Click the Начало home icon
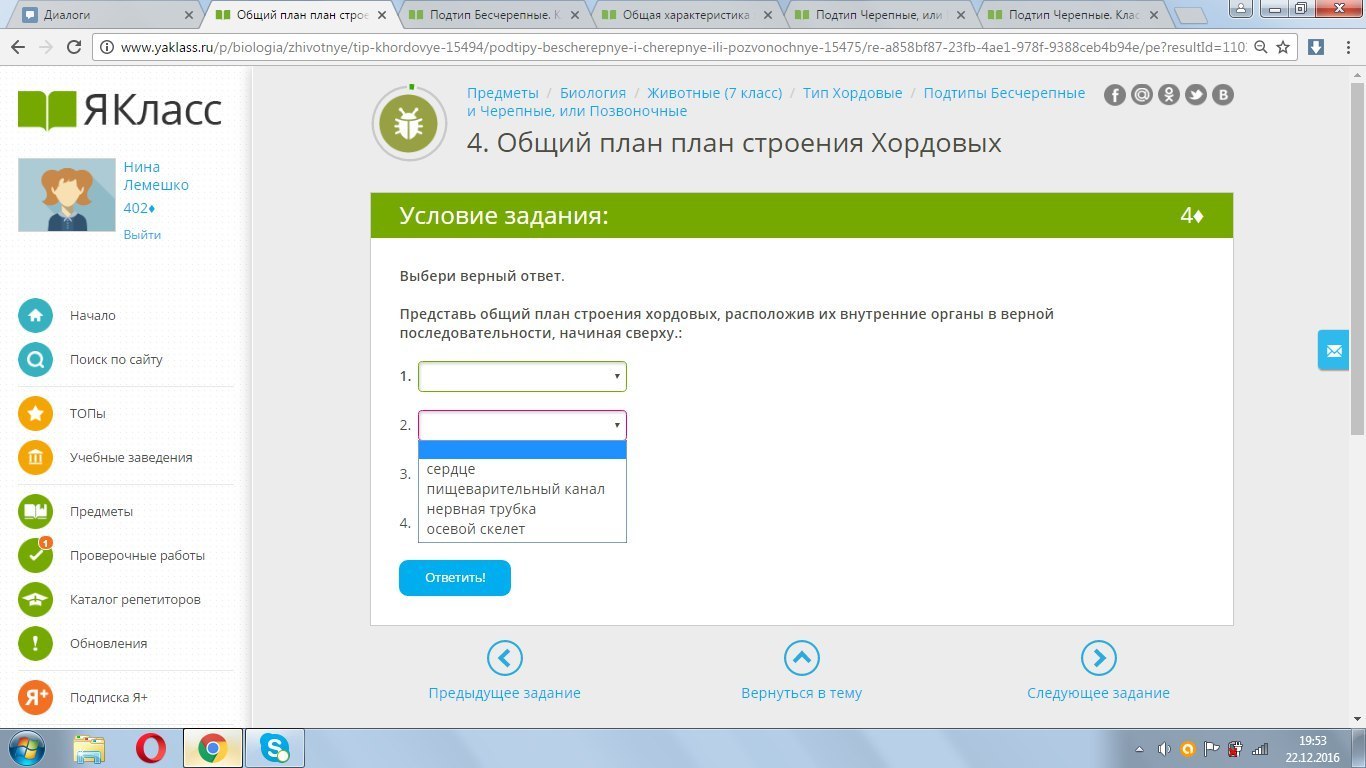The width and height of the screenshot is (1366, 768). [x=35, y=316]
